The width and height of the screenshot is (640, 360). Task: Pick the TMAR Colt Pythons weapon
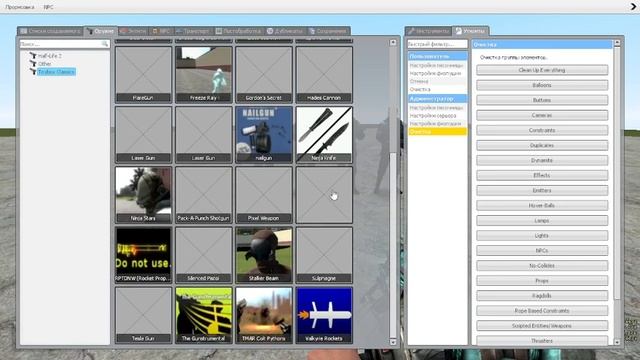264,315
